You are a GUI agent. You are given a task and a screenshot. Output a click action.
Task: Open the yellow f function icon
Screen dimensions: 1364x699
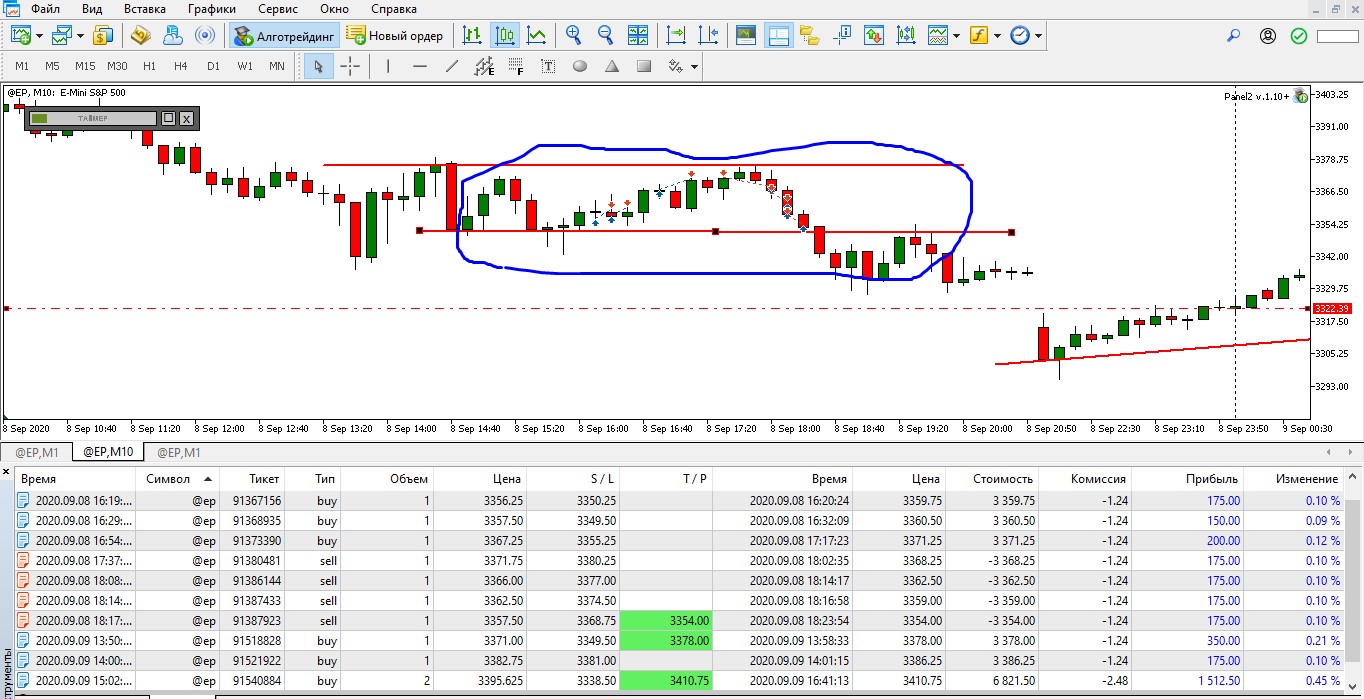[x=978, y=36]
